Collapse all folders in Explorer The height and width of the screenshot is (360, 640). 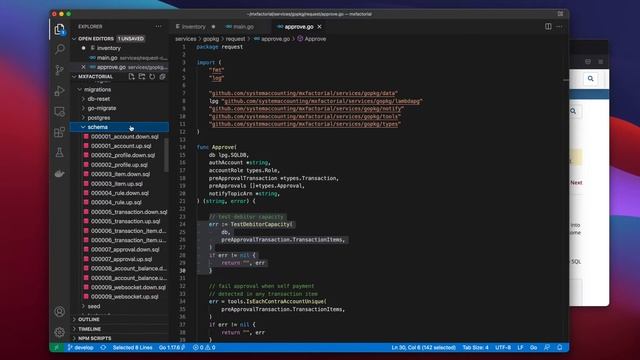tap(162, 76)
